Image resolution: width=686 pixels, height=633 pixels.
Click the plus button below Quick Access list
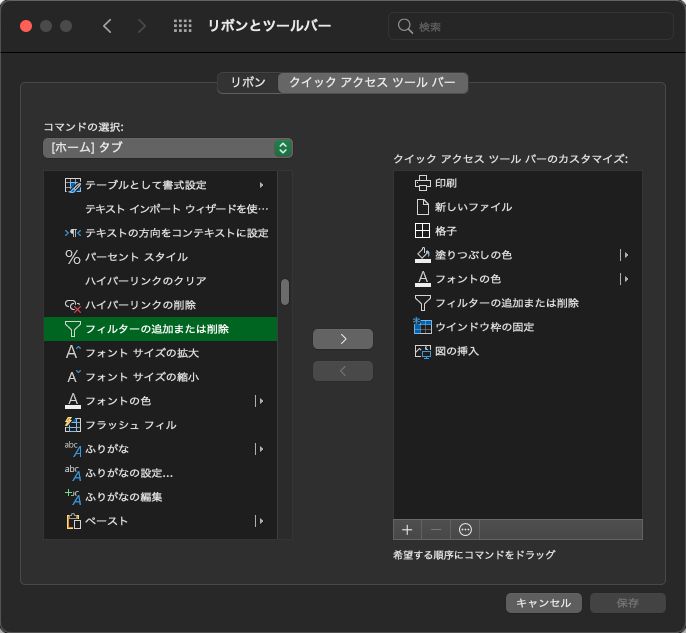(x=407, y=529)
